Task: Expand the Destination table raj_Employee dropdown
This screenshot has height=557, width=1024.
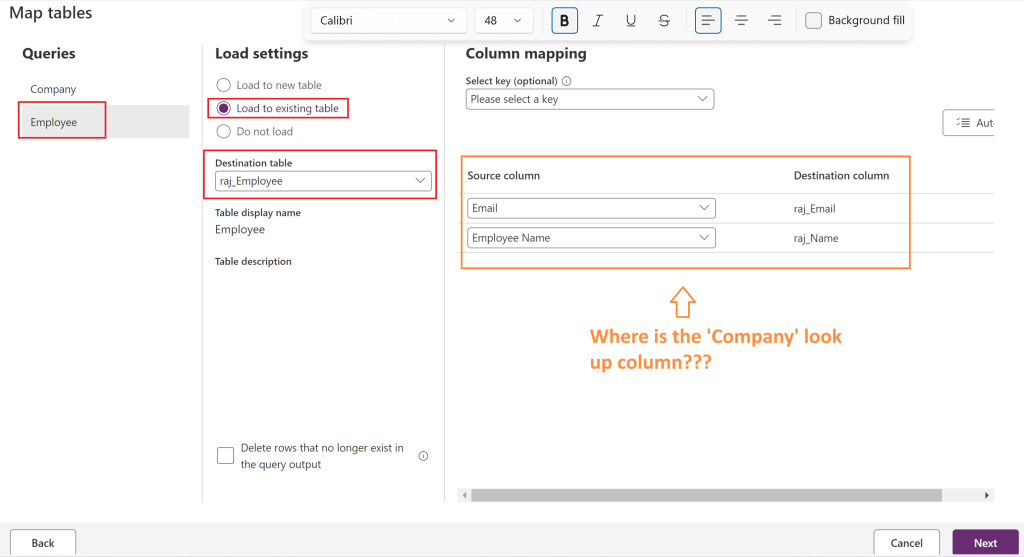Action: (x=324, y=181)
